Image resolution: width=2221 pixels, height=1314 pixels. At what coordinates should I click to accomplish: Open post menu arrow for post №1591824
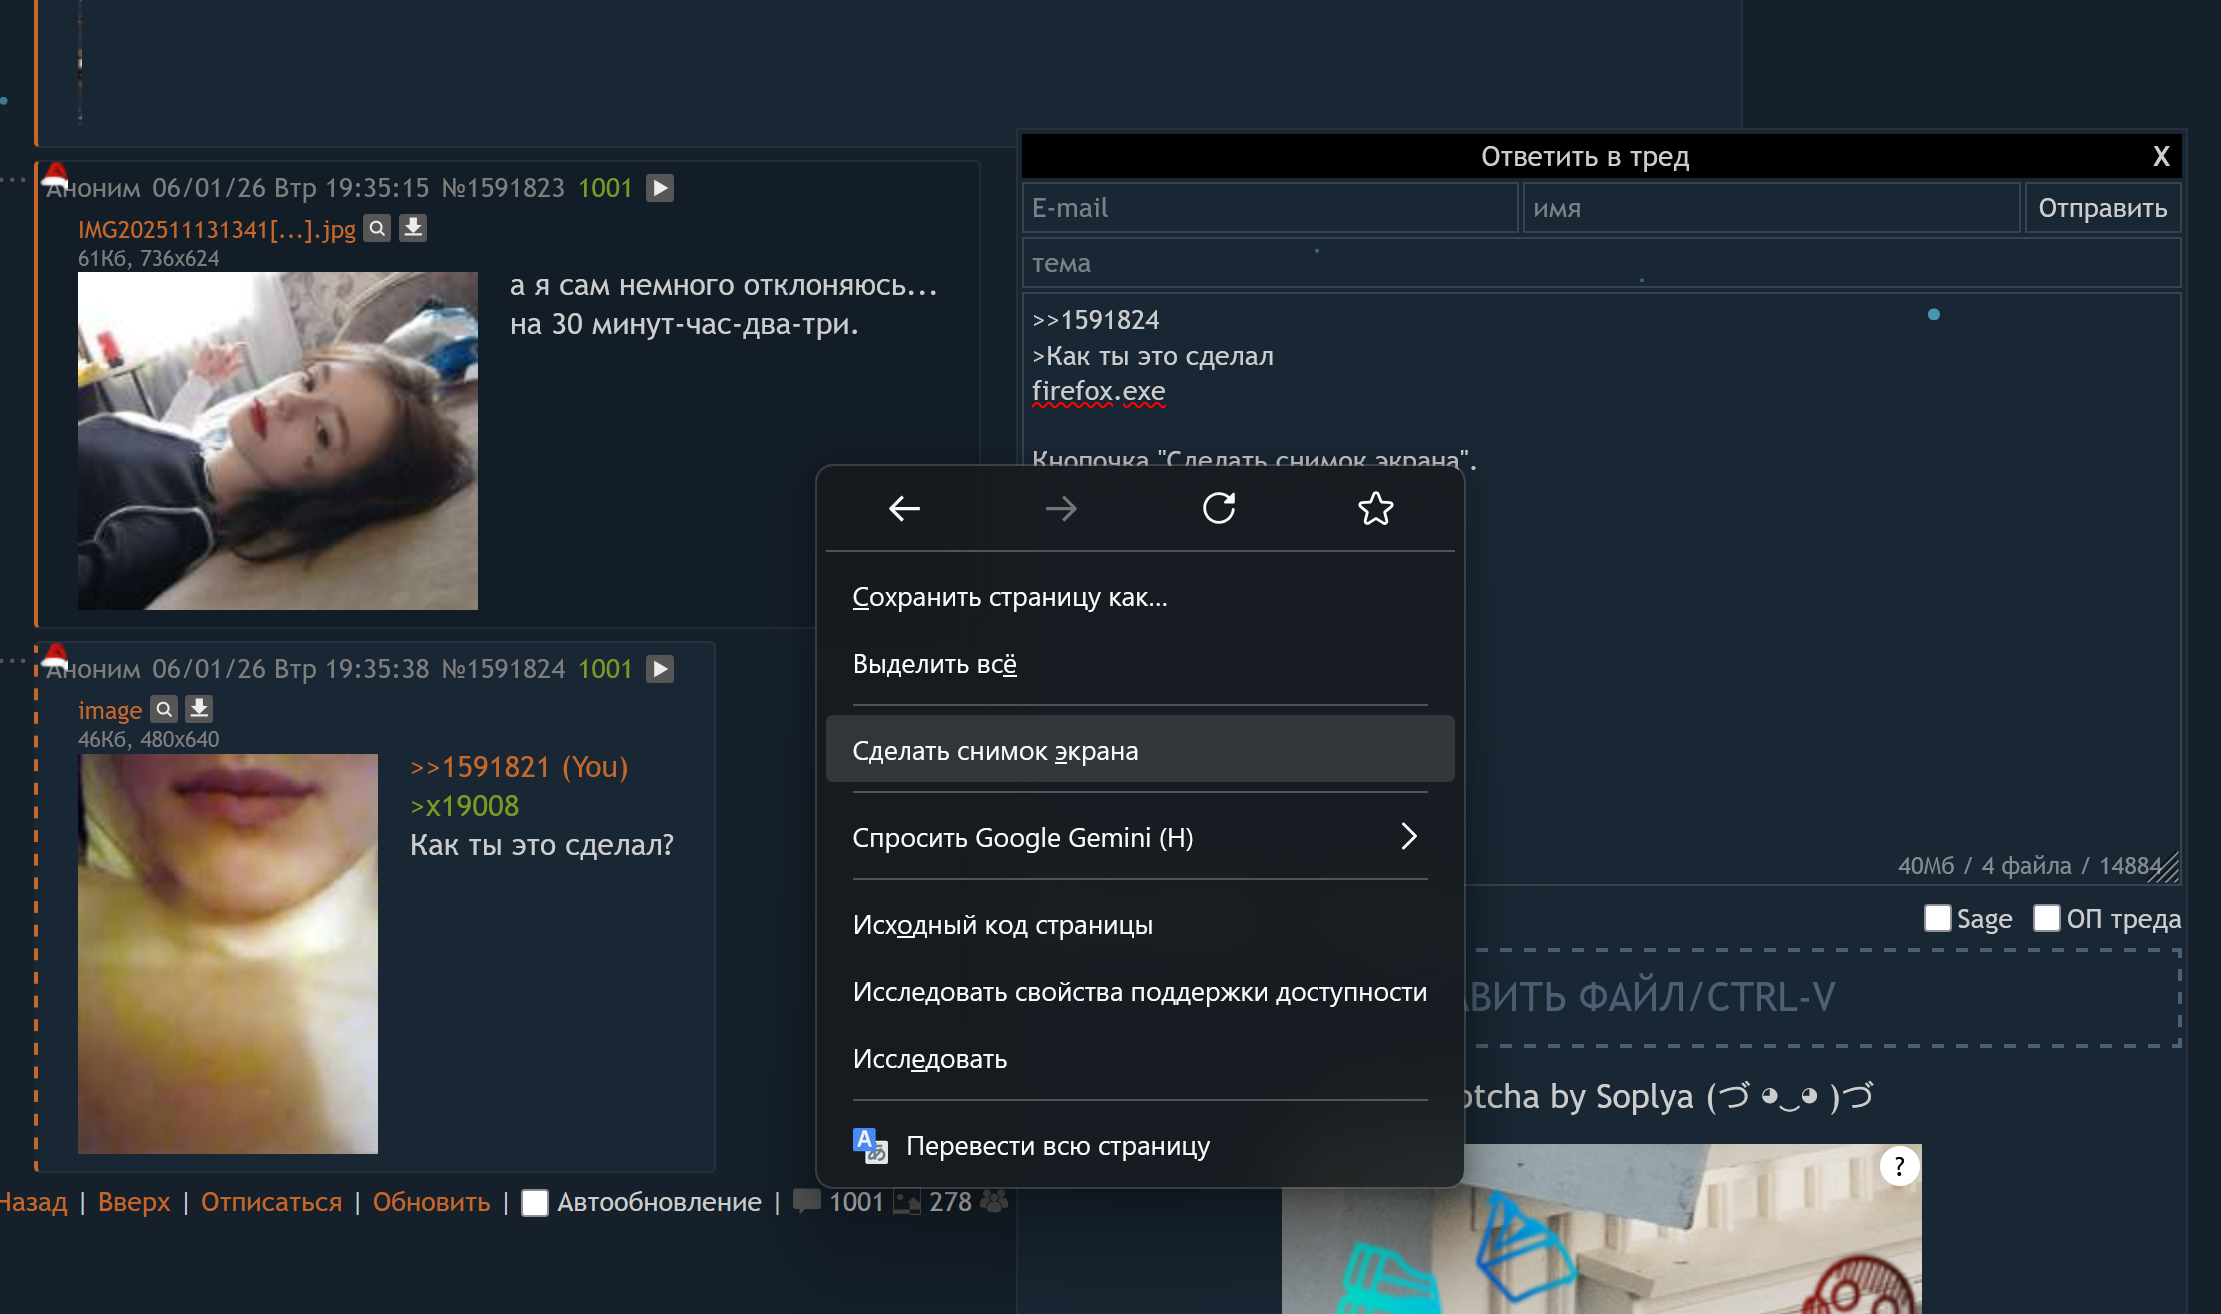point(660,669)
